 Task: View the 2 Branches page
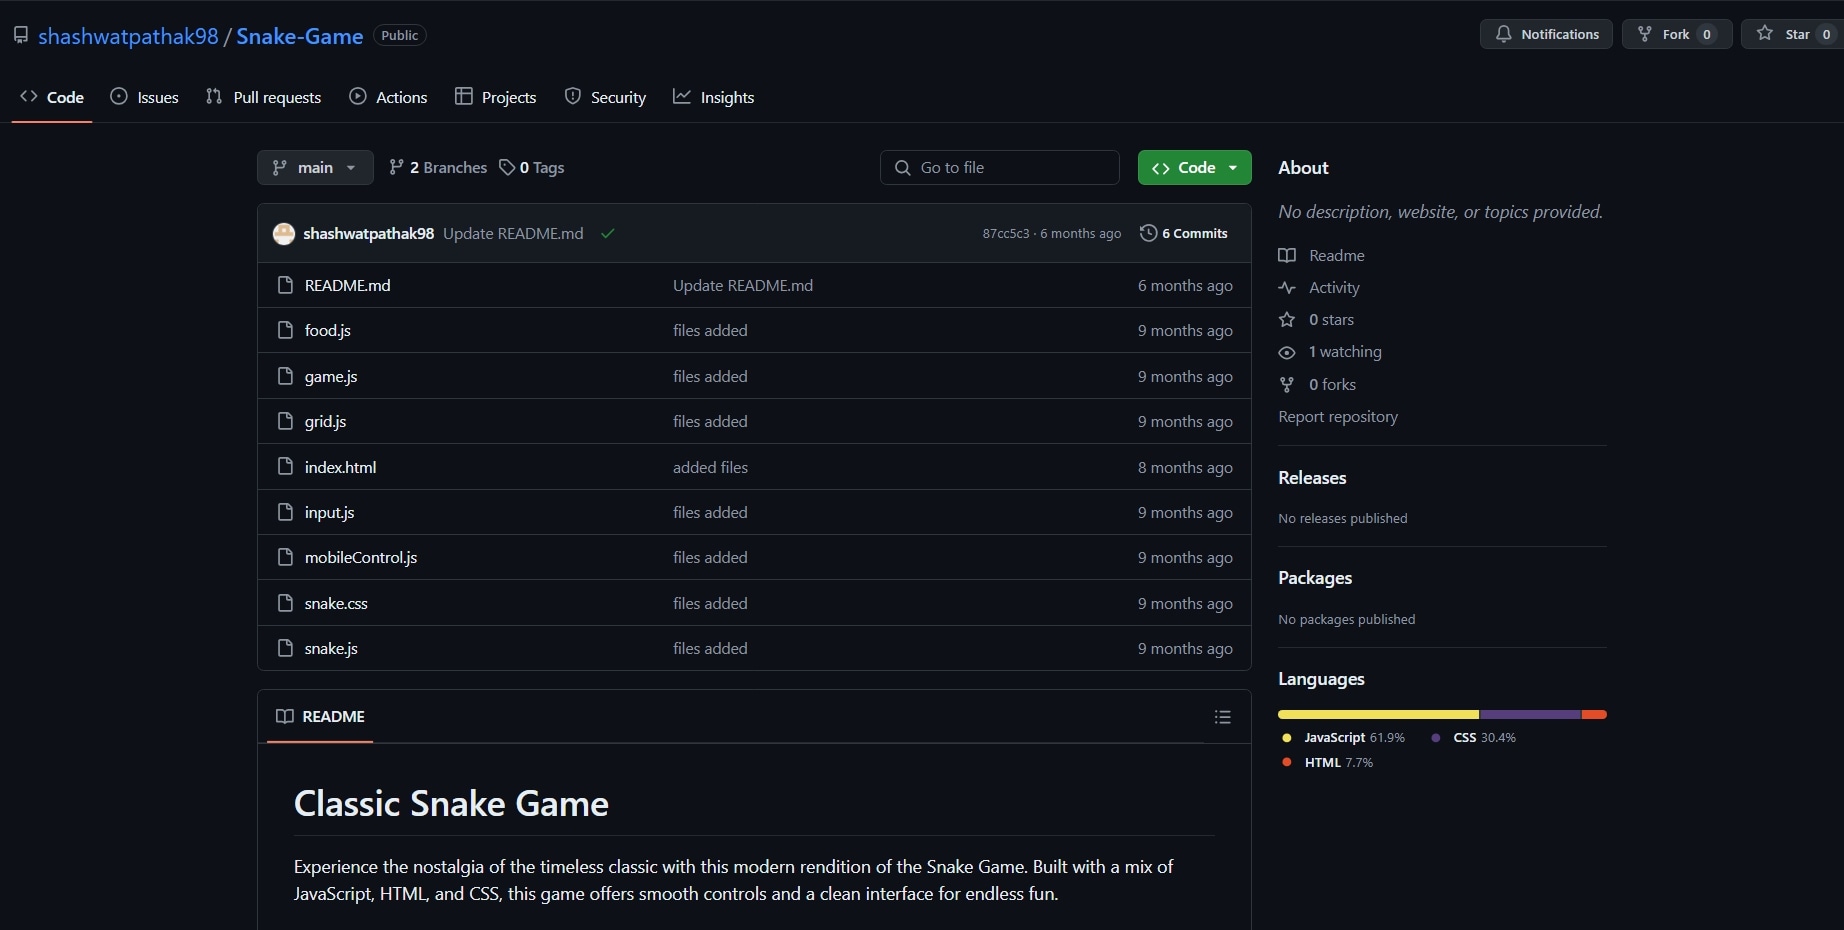pos(438,168)
